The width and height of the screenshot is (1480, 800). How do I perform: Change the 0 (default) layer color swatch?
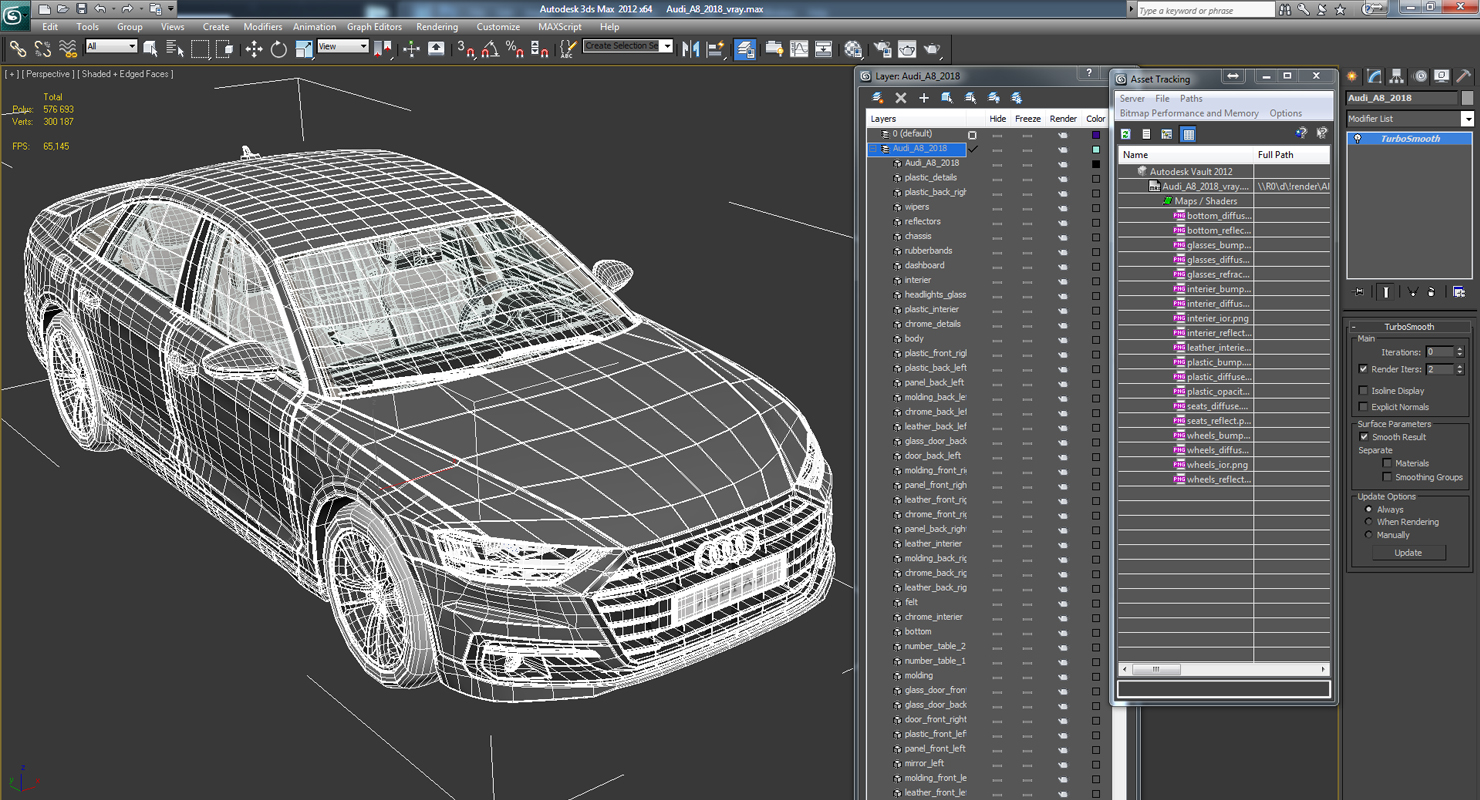coord(1096,134)
